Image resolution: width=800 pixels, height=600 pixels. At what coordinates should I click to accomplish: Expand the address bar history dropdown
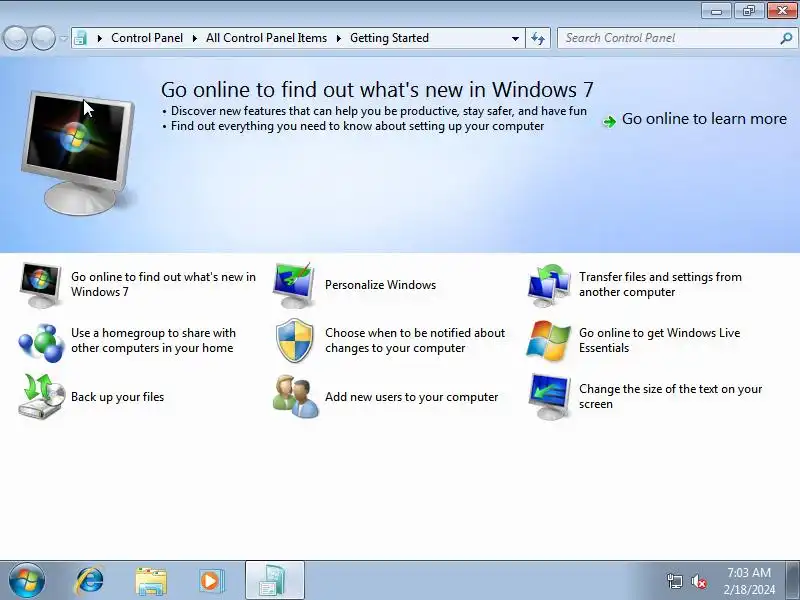pos(515,38)
